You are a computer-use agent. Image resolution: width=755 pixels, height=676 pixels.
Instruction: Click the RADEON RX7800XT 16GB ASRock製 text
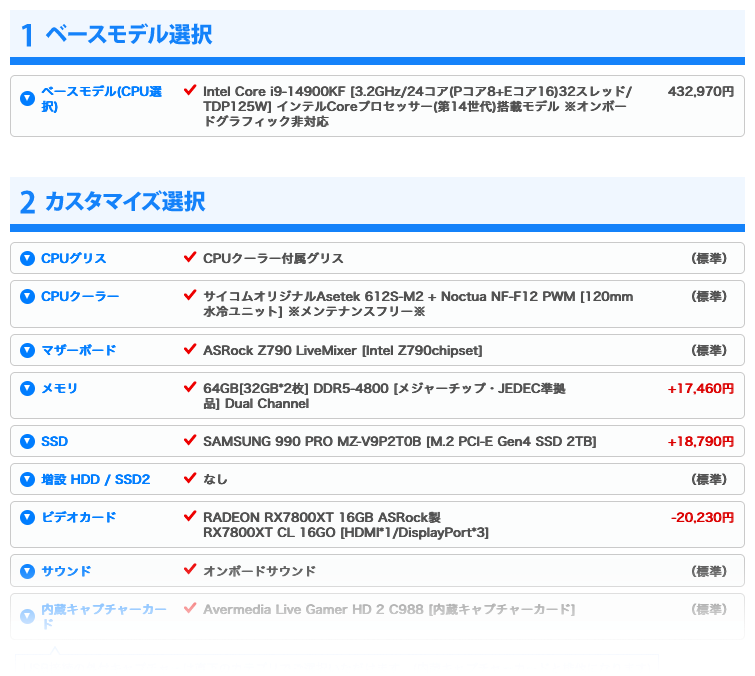pos(322,518)
